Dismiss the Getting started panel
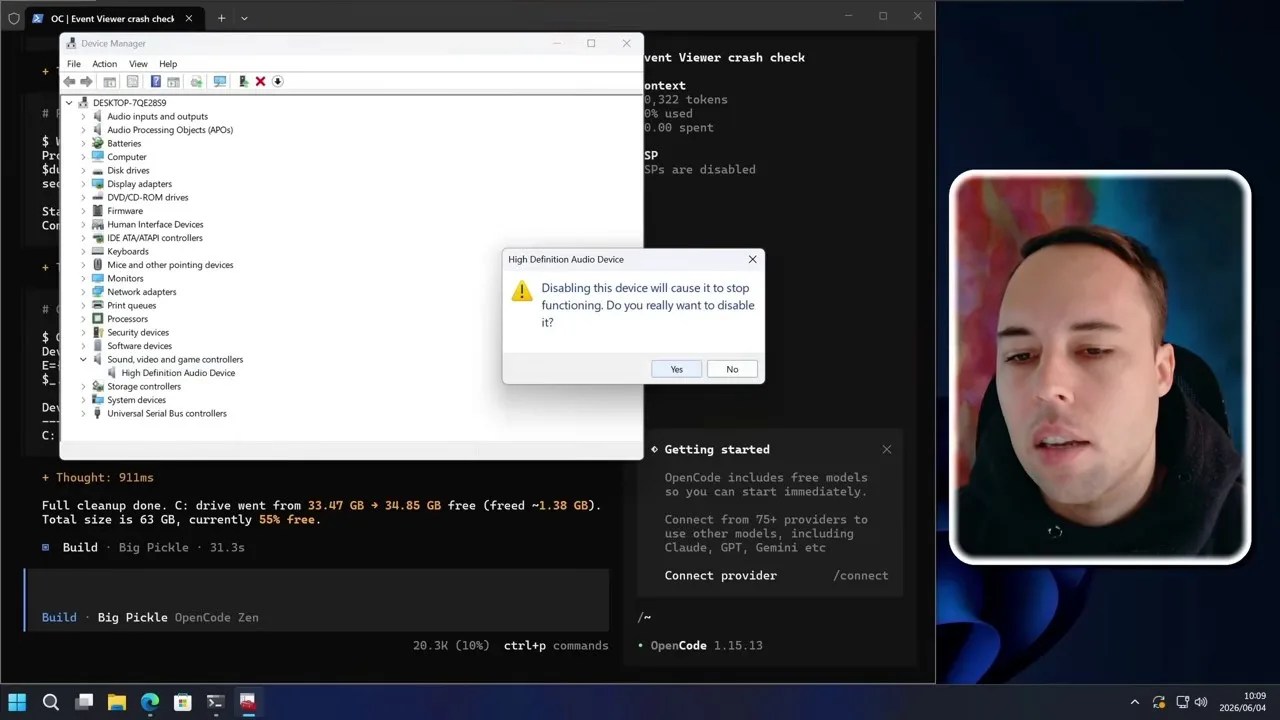1280x720 pixels. coord(886,449)
